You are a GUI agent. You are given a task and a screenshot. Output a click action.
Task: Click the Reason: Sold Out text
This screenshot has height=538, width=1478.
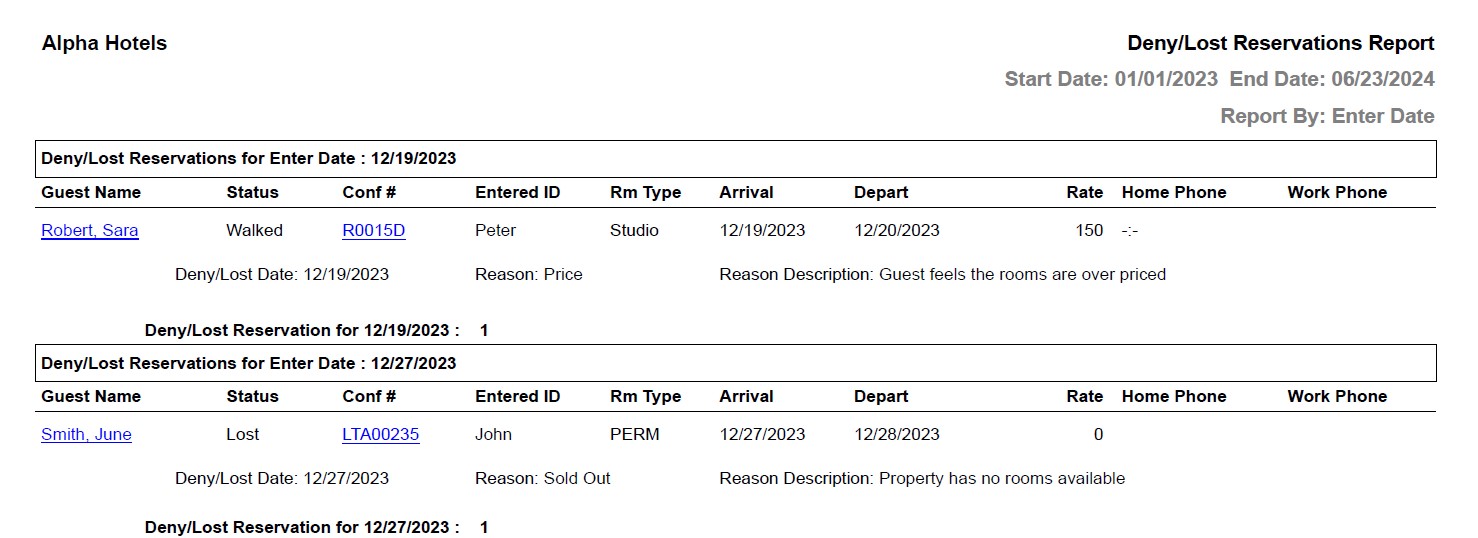pos(542,479)
